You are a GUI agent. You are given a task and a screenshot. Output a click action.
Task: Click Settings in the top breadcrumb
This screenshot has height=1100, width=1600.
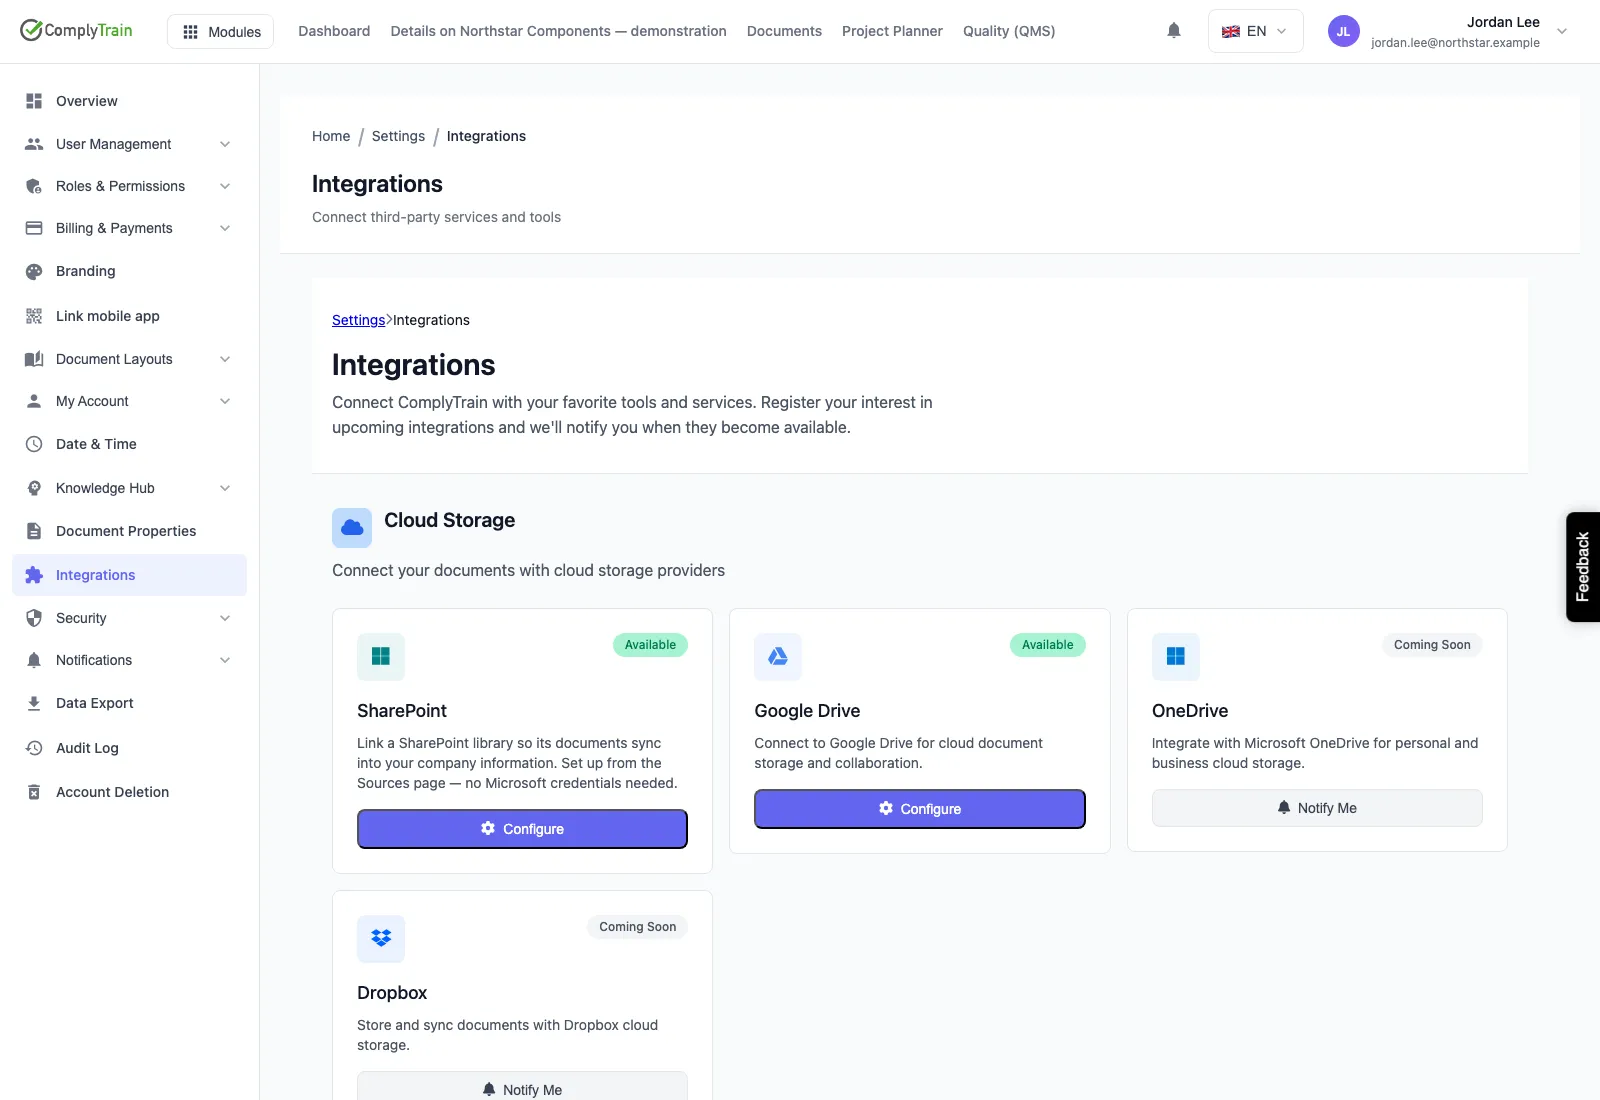coord(398,136)
